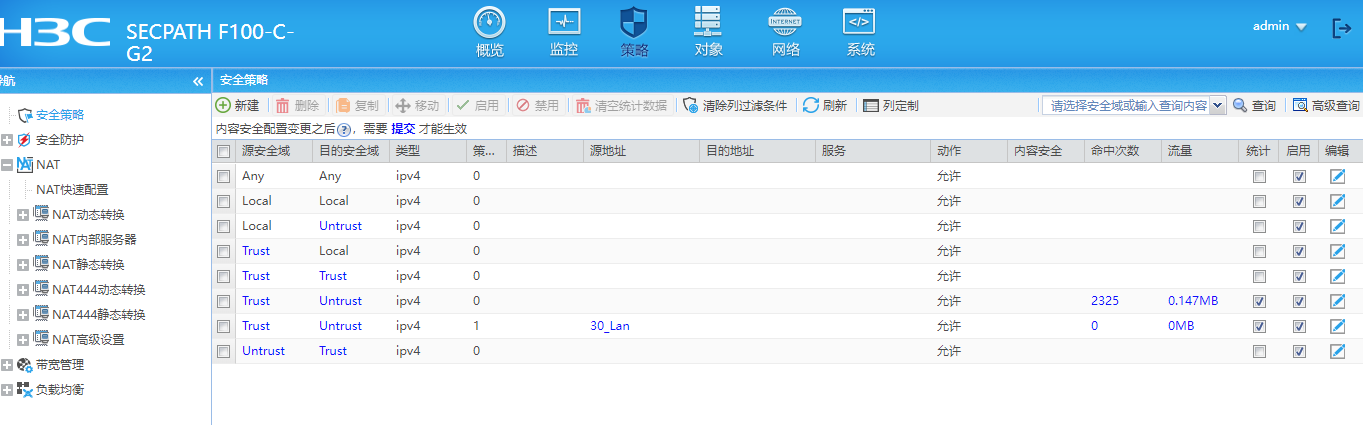Click the 0.147MB traffic link

click(1192, 301)
